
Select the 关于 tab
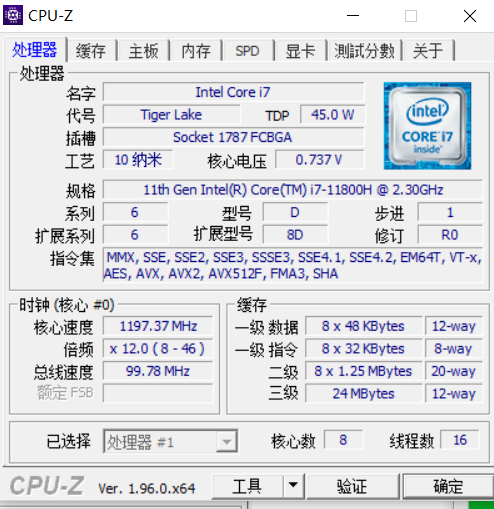pyautogui.click(x=428, y=51)
